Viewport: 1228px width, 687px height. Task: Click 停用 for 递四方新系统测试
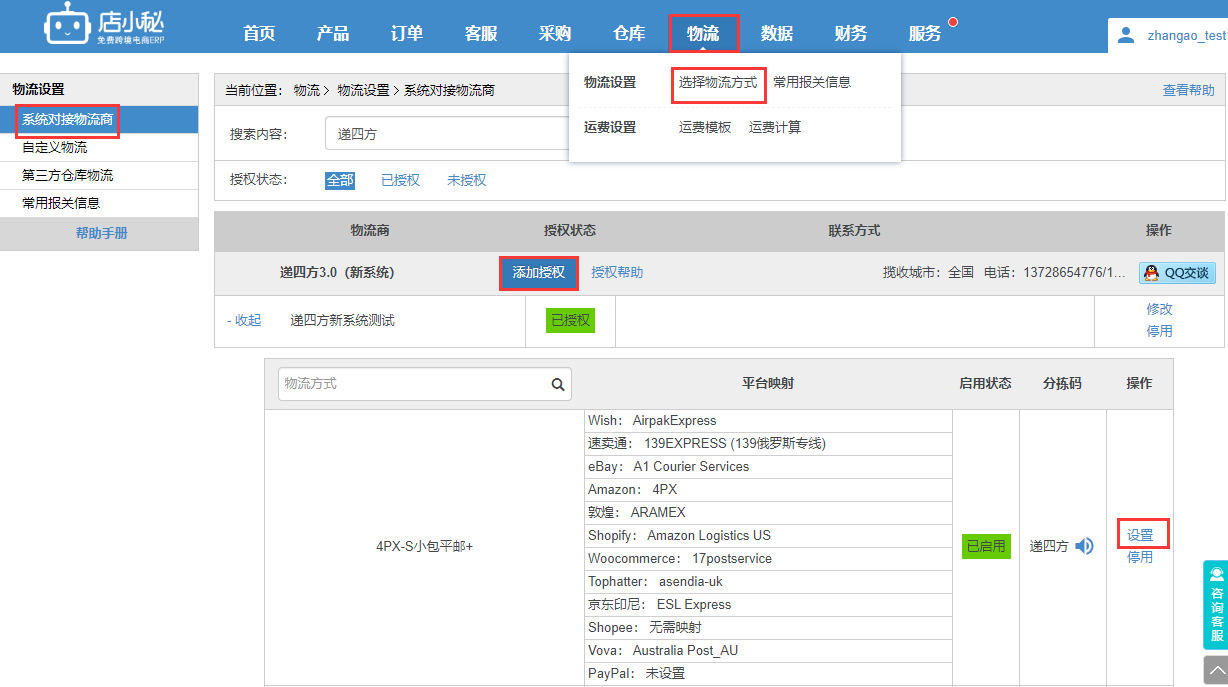click(x=1159, y=331)
